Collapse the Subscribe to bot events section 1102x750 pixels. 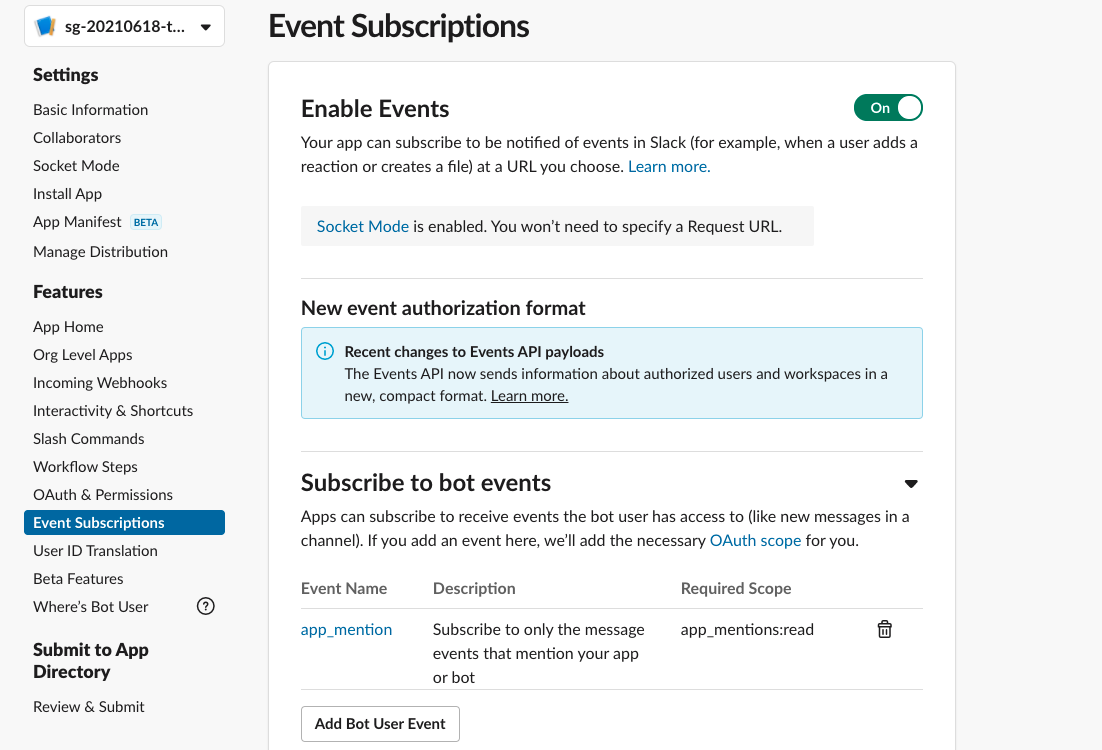tap(911, 484)
